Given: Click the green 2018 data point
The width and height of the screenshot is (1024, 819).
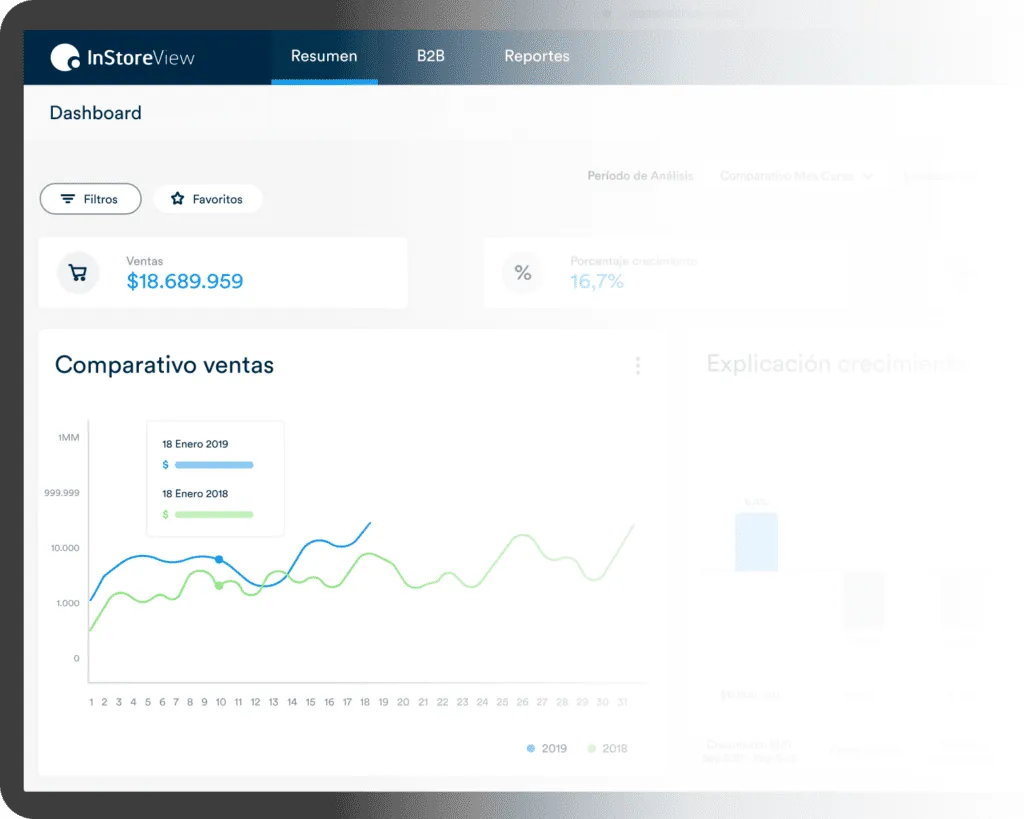Looking at the screenshot, I should [219, 585].
